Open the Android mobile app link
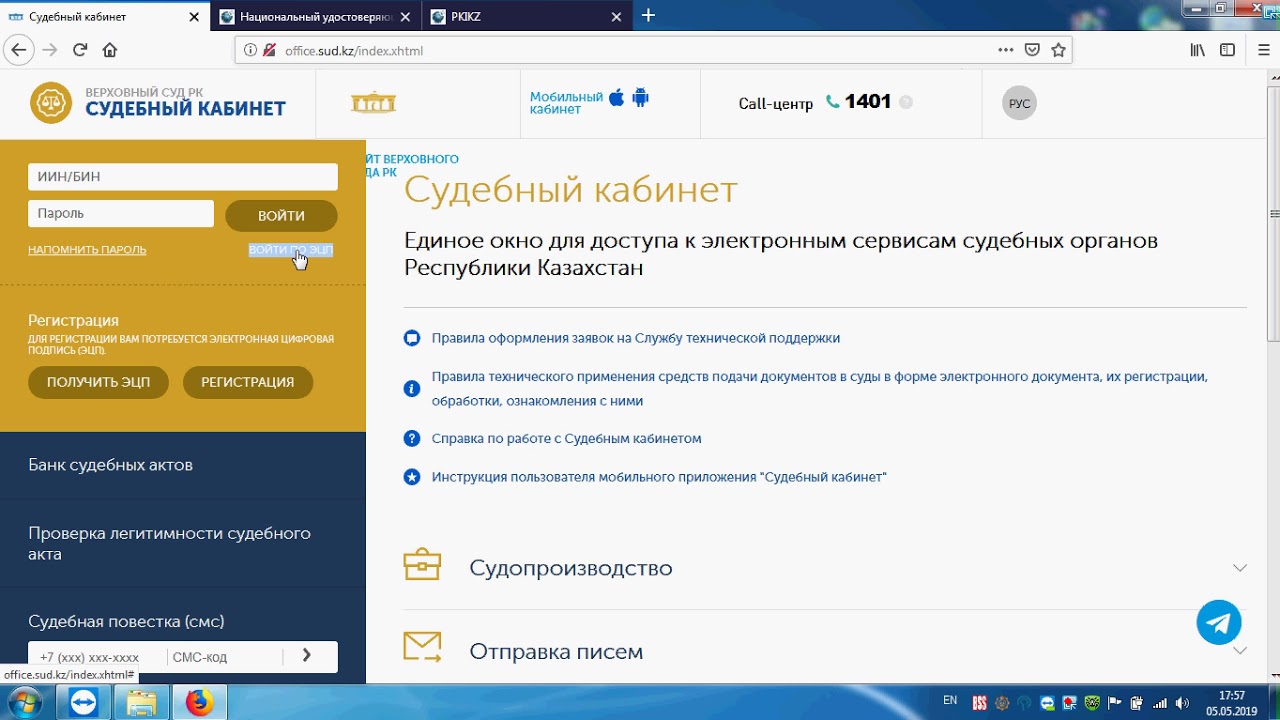Screen dimensions: 1280x720 click(x=641, y=97)
